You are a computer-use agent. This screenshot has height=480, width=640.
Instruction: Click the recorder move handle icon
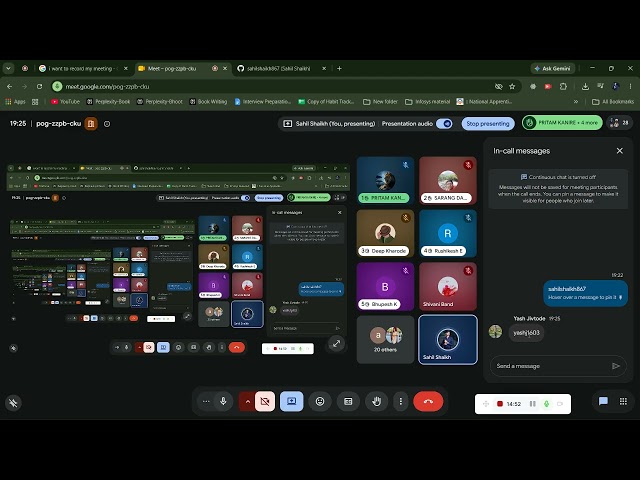coord(486,404)
